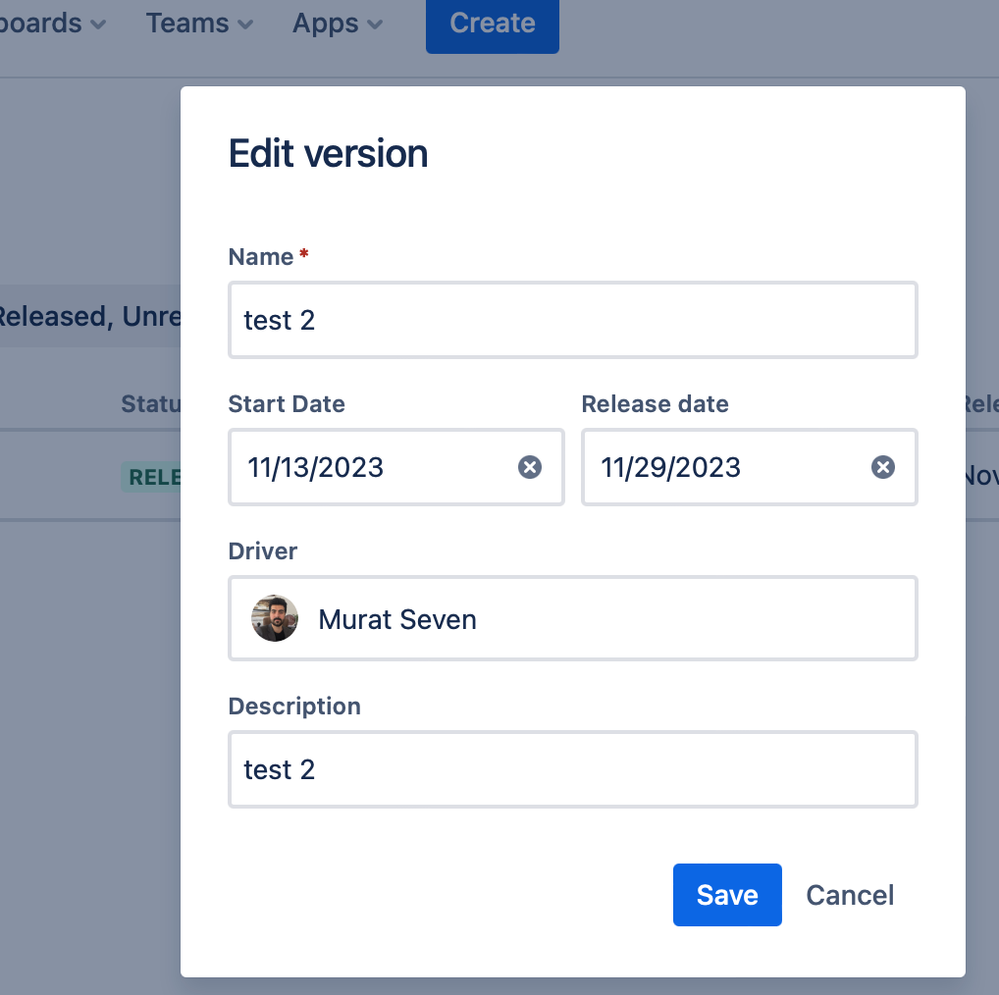Click the RELEASED status badge behind dialog

[x=152, y=476]
